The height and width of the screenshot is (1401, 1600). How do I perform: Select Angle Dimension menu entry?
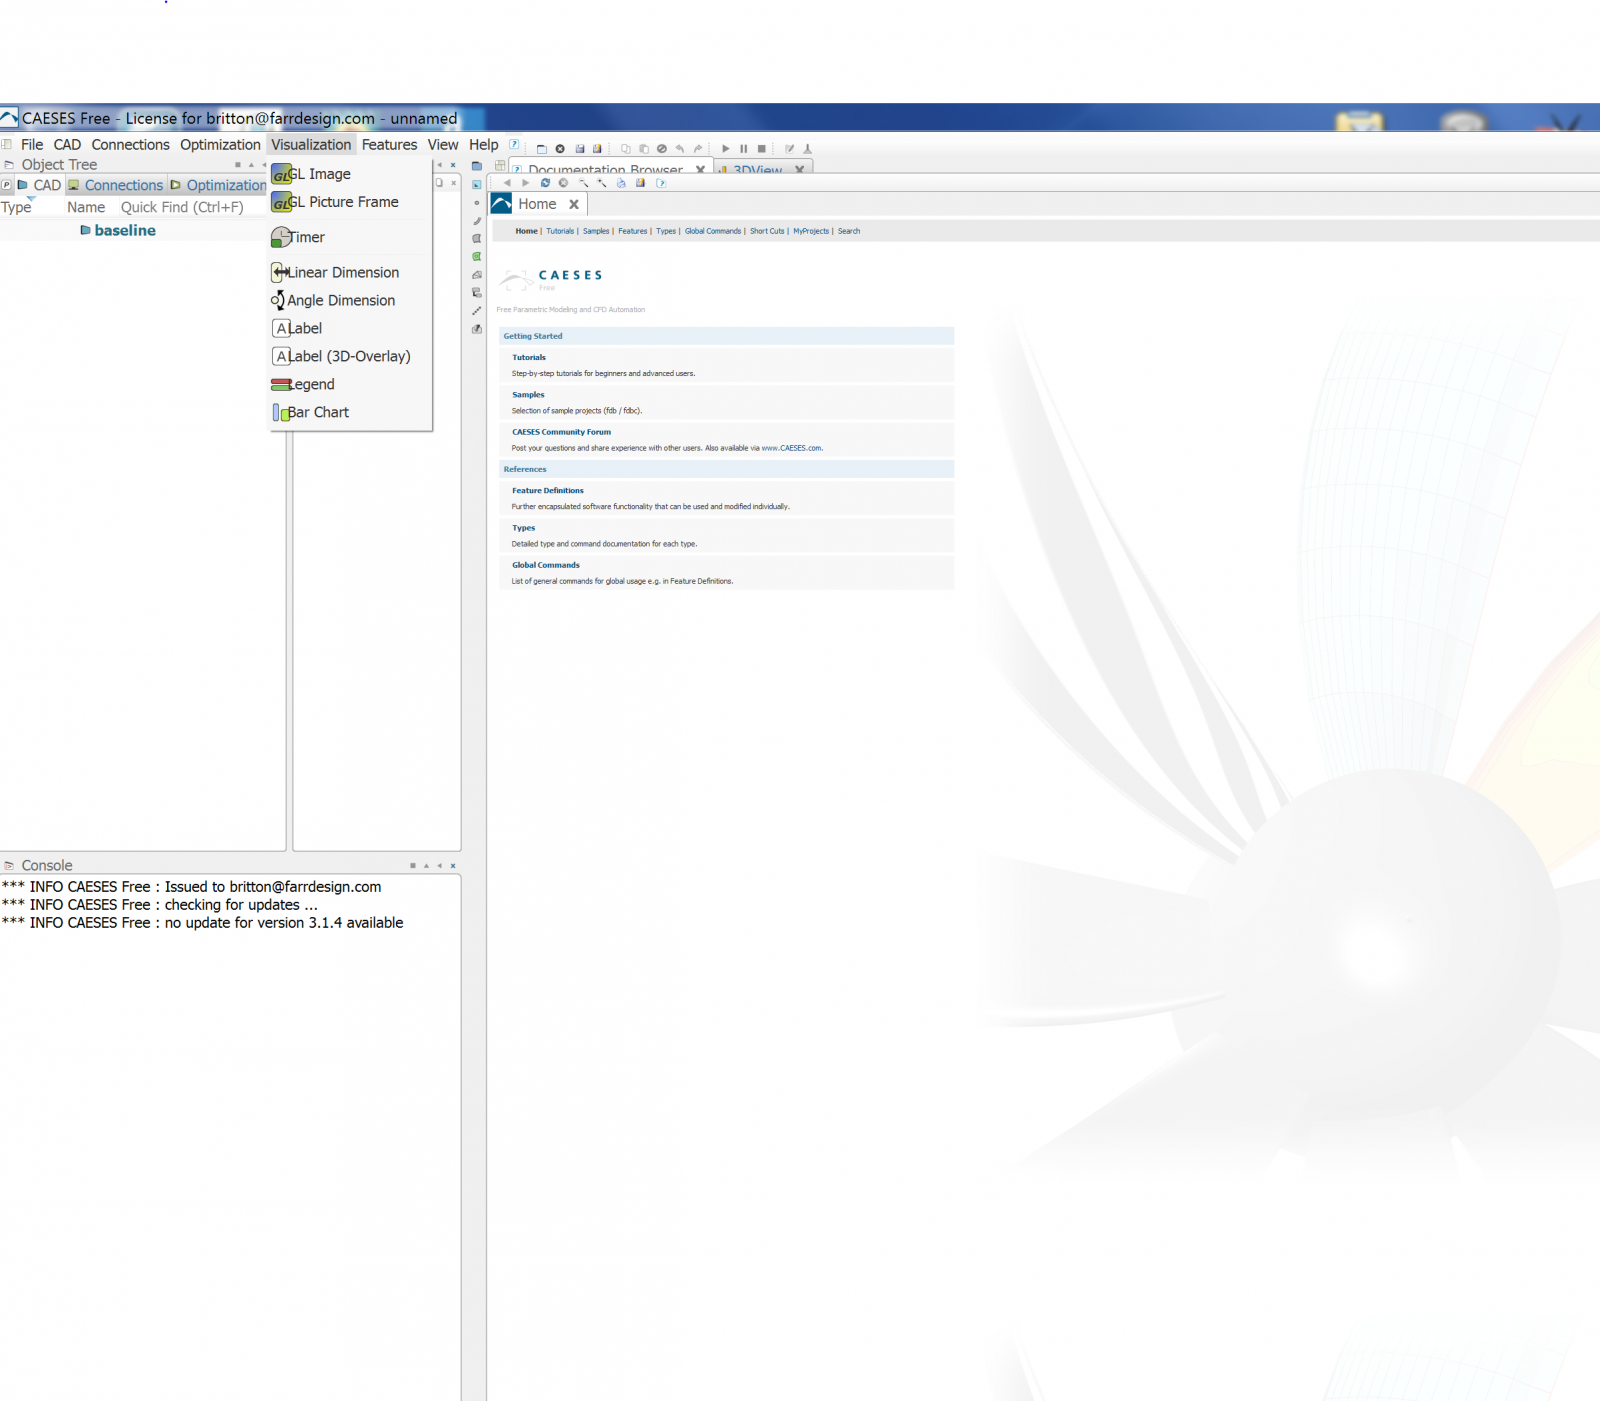[350, 300]
